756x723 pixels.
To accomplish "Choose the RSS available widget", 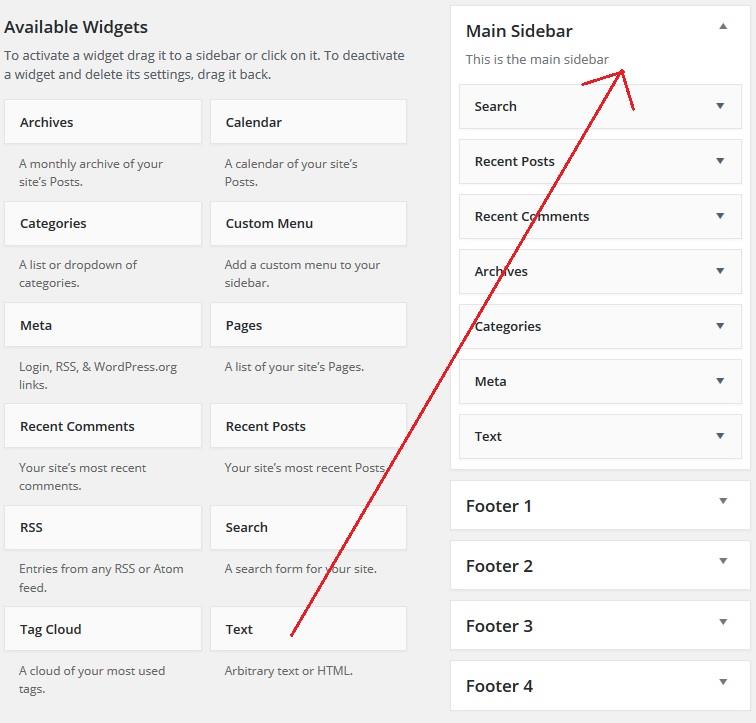I will [x=102, y=527].
